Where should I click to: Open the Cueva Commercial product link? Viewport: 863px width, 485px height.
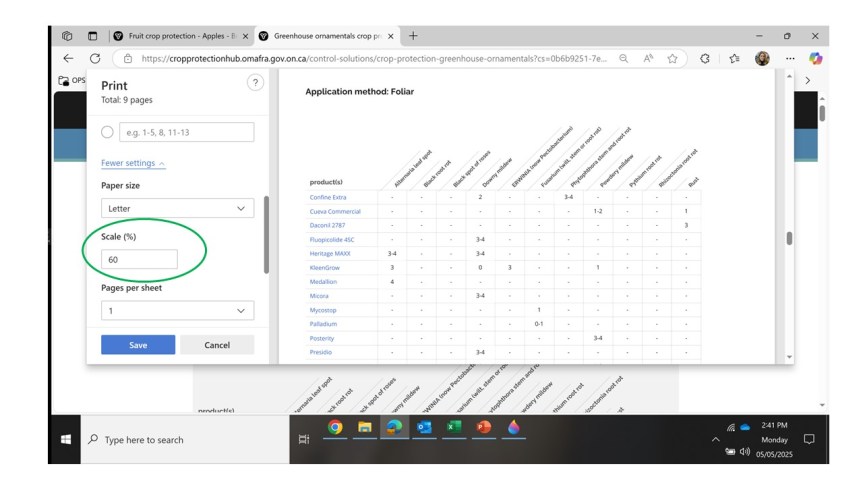tap(335, 211)
